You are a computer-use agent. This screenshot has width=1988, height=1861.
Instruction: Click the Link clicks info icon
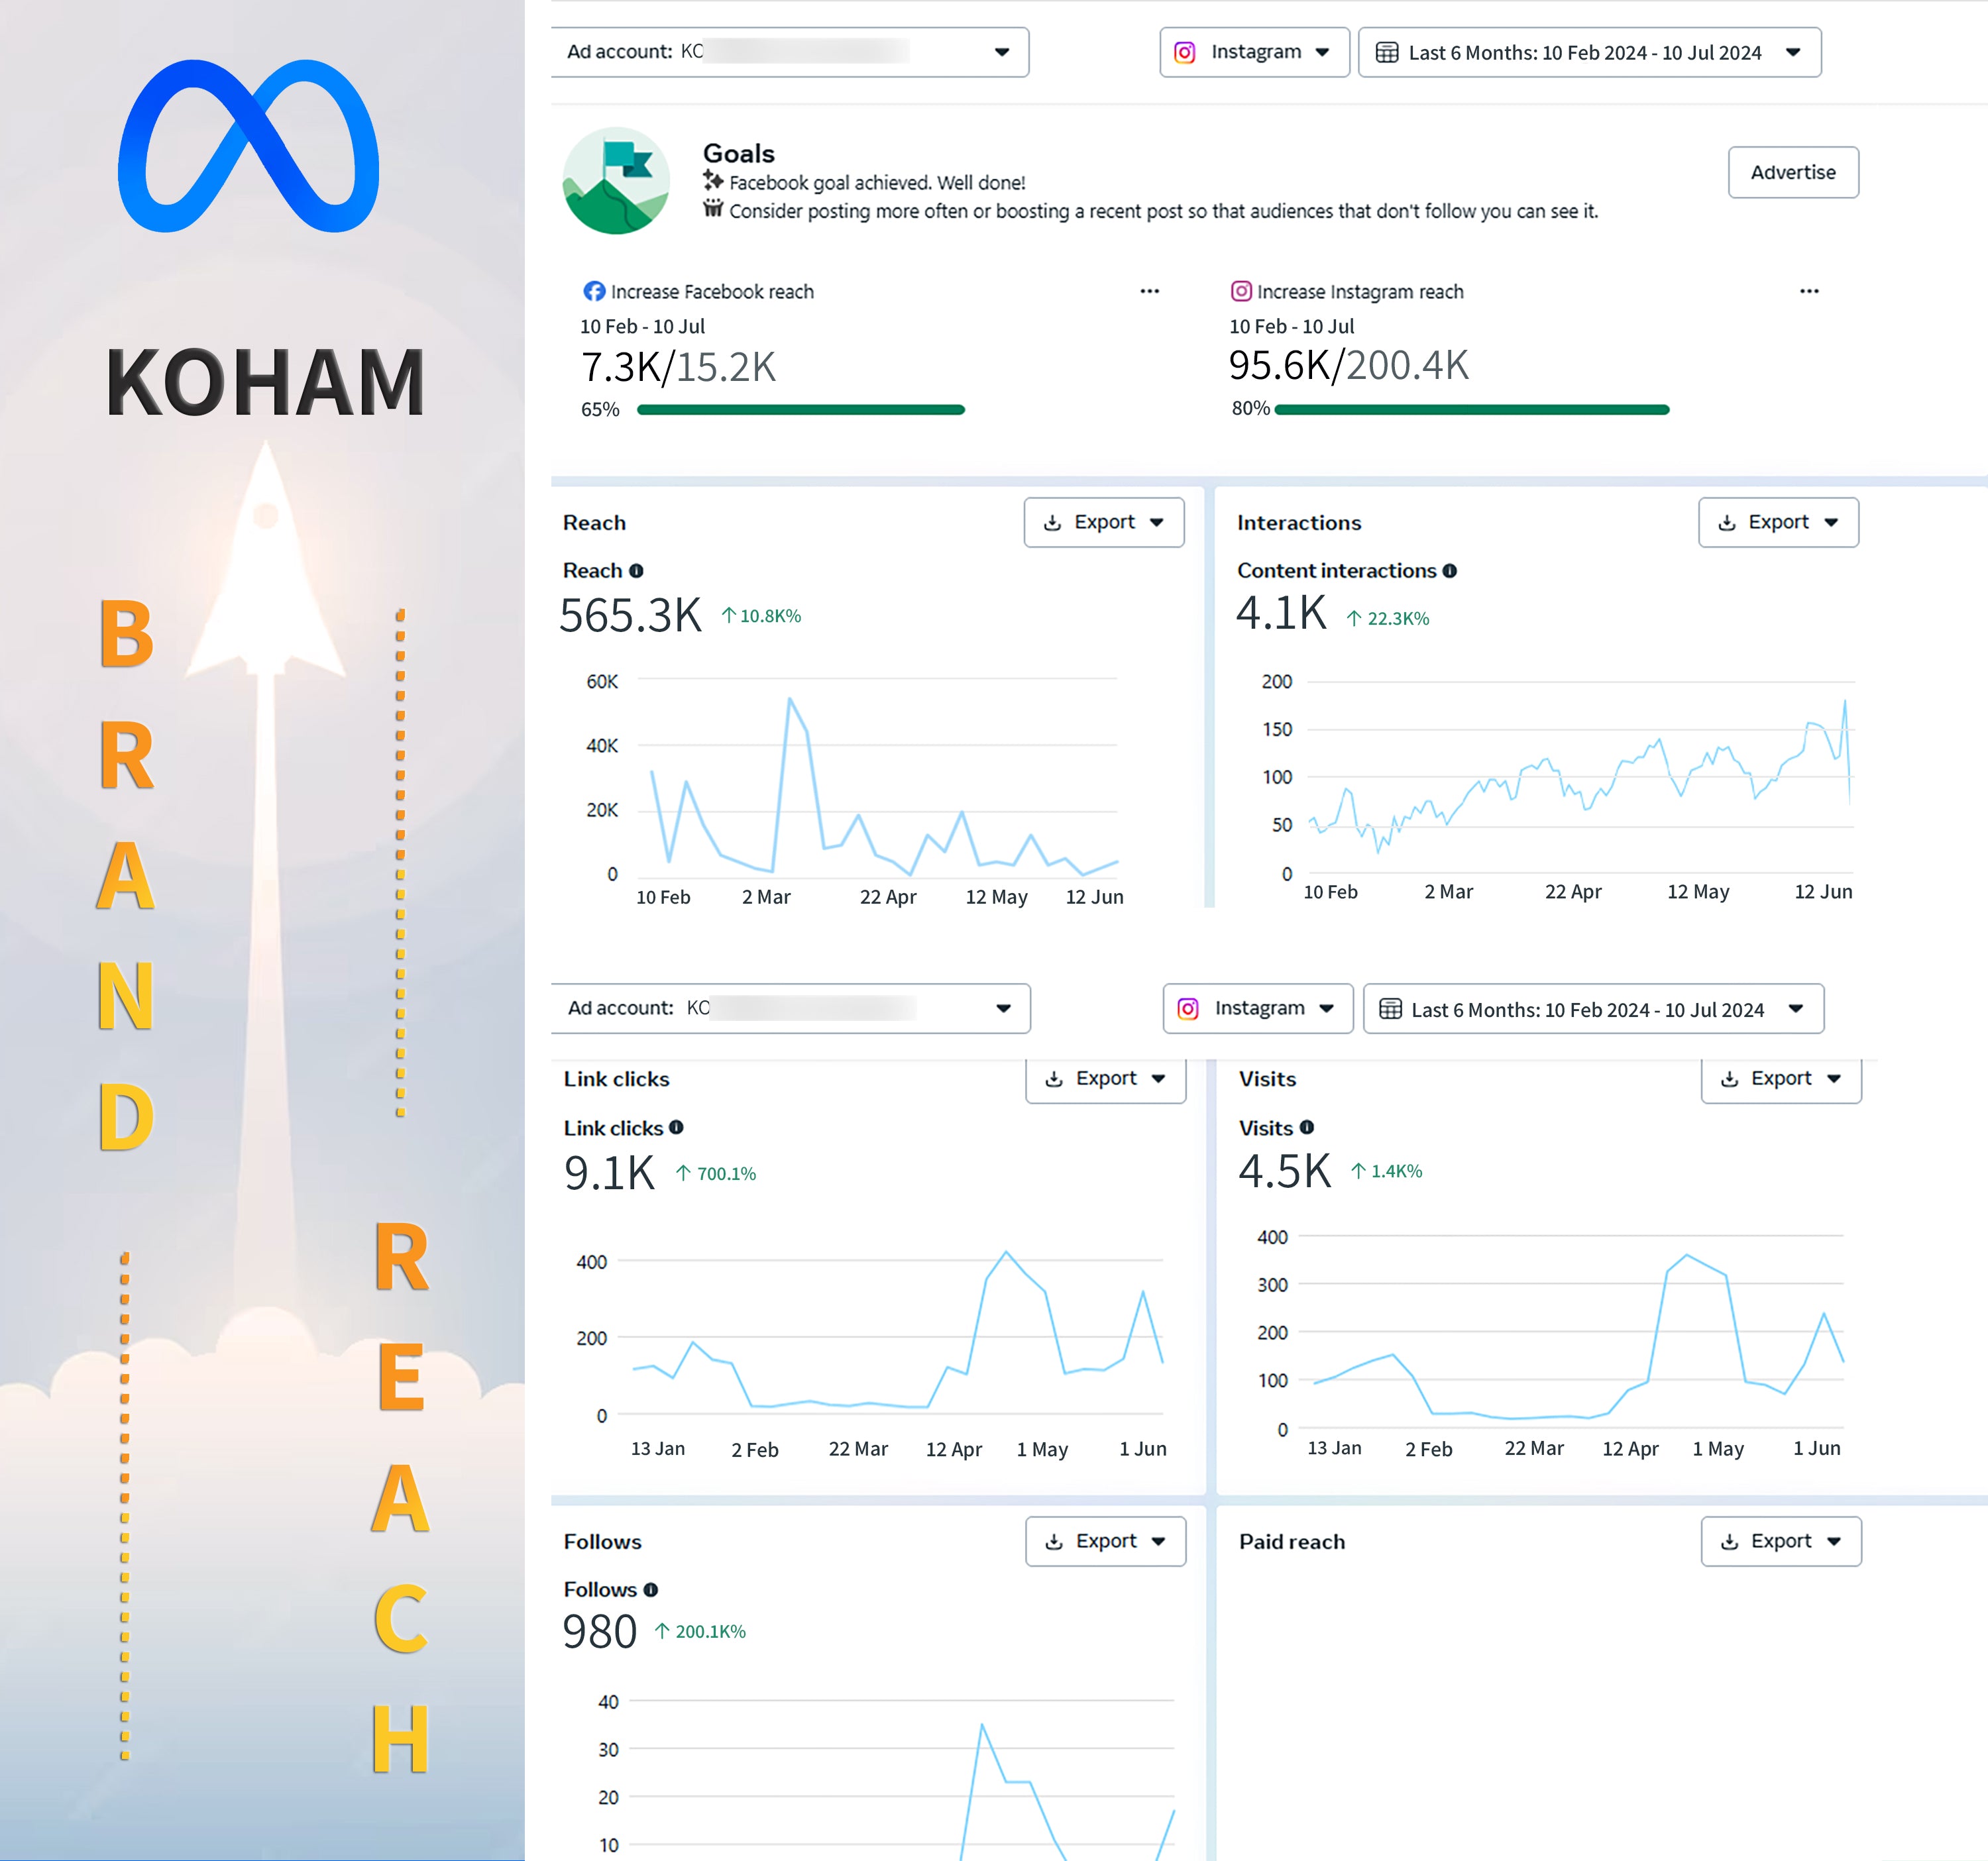tap(676, 1127)
